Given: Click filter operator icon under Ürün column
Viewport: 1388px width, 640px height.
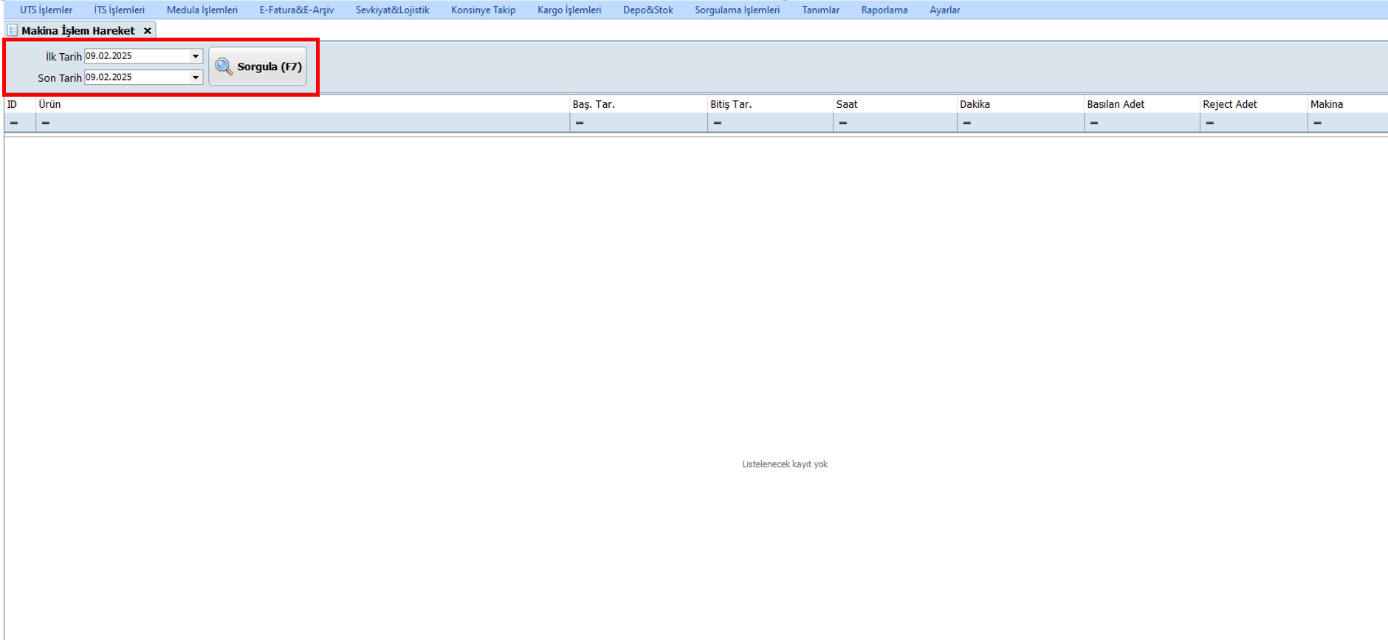Looking at the screenshot, I should pyautogui.click(x=46, y=123).
